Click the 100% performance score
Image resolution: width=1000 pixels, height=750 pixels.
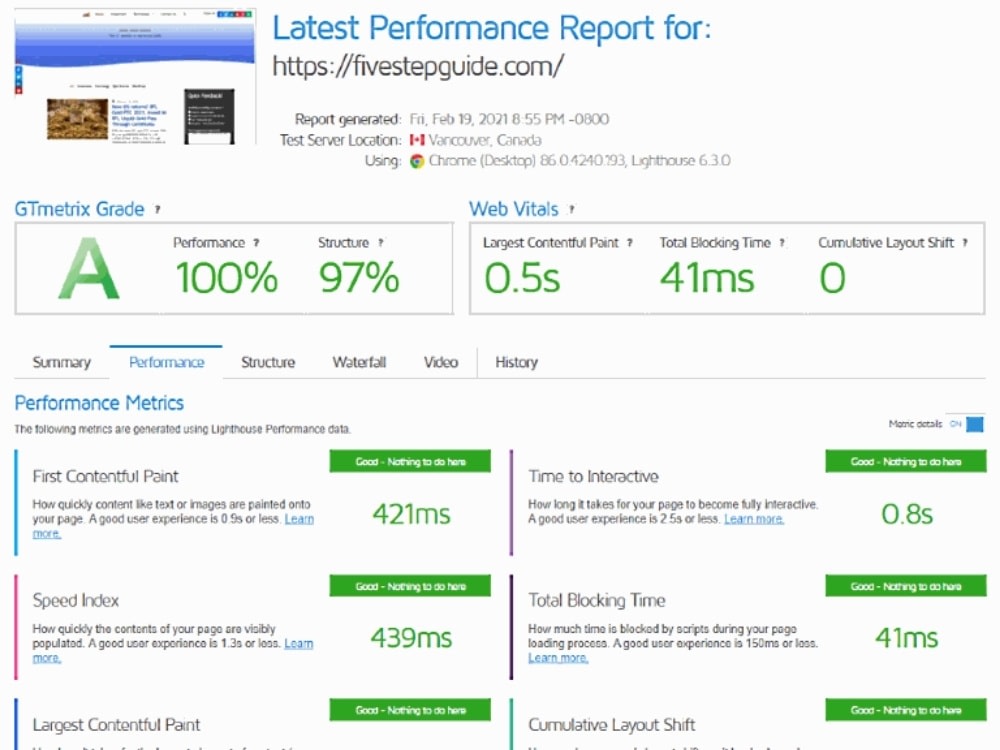[227, 278]
